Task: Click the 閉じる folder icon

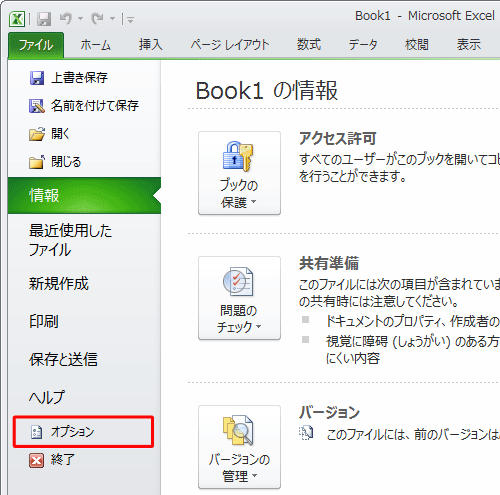Action: pyautogui.click(x=37, y=162)
